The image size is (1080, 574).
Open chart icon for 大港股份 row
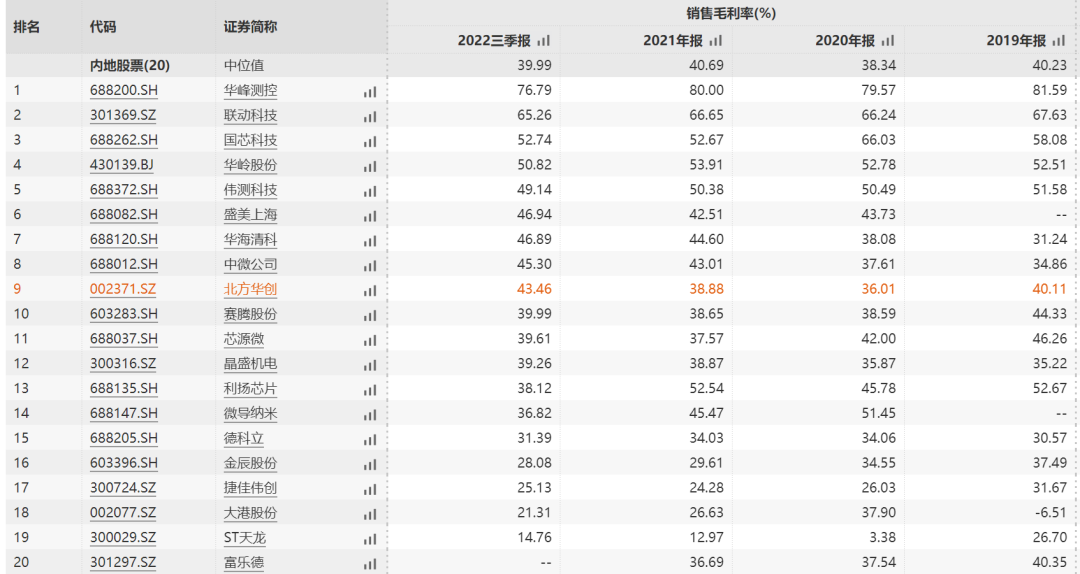370,513
